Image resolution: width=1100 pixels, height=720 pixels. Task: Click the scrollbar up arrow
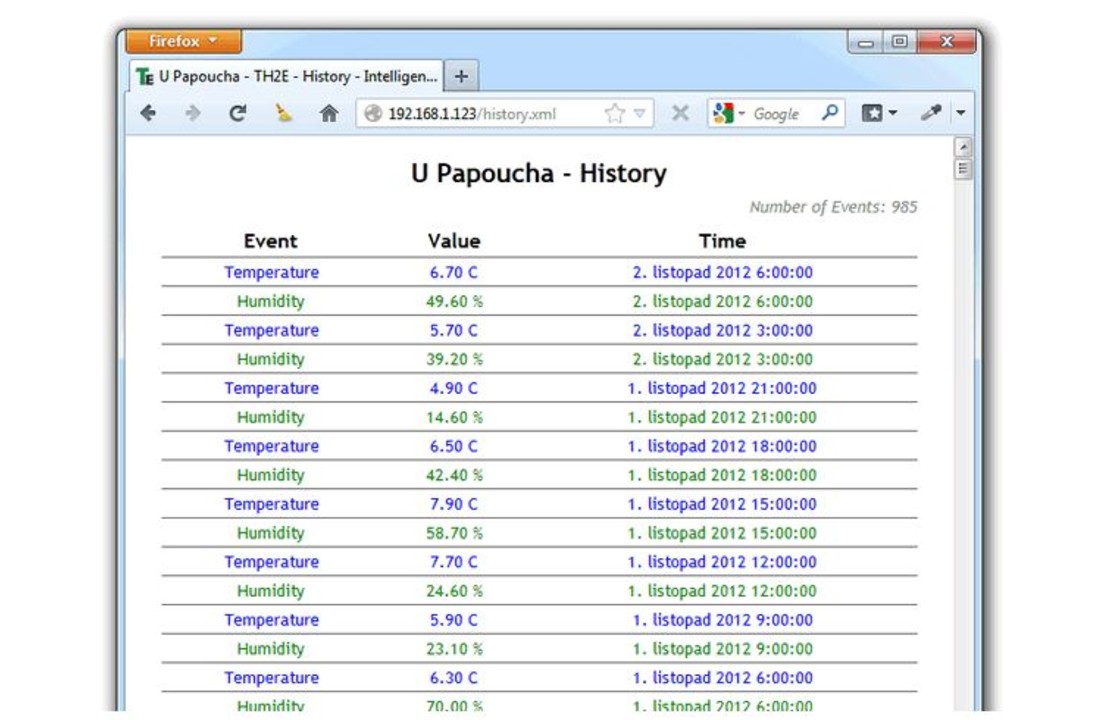963,148
